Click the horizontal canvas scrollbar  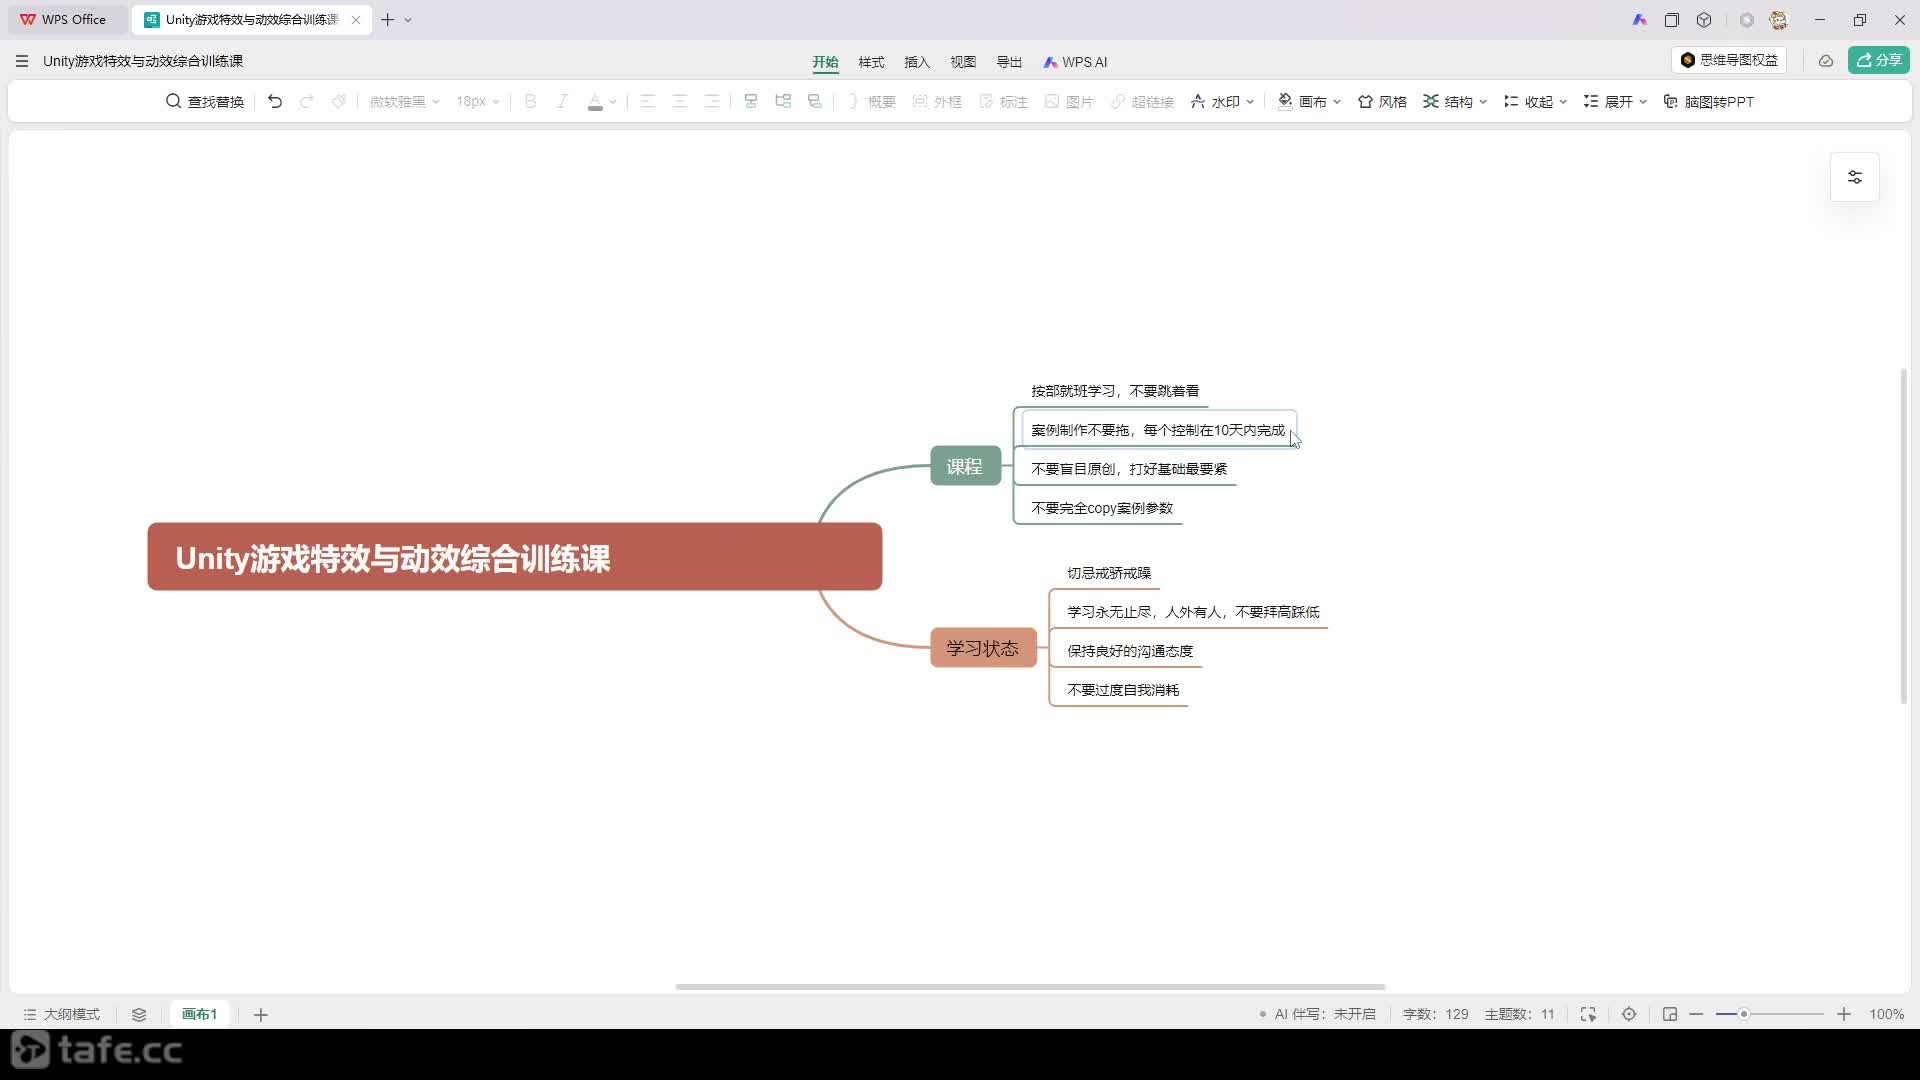[x=1030, y=987]
